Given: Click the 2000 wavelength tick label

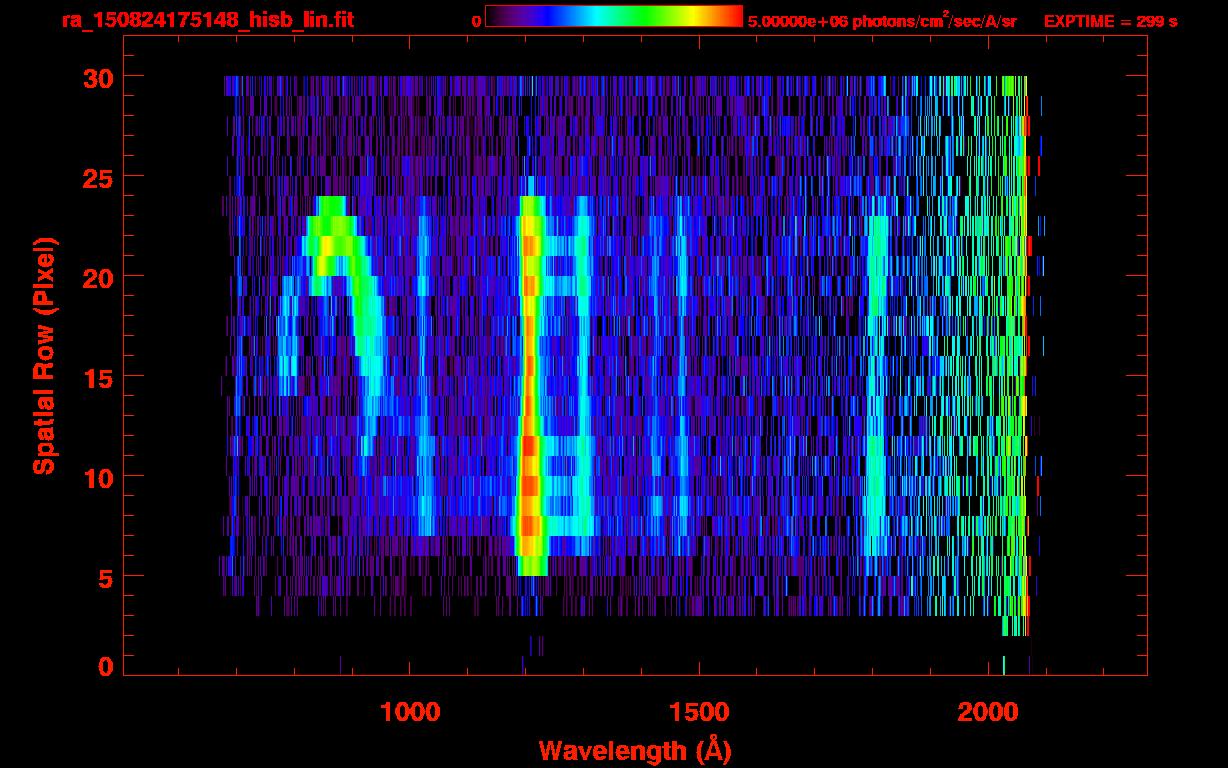Looking at the screenshot, I should coord(987,712).
